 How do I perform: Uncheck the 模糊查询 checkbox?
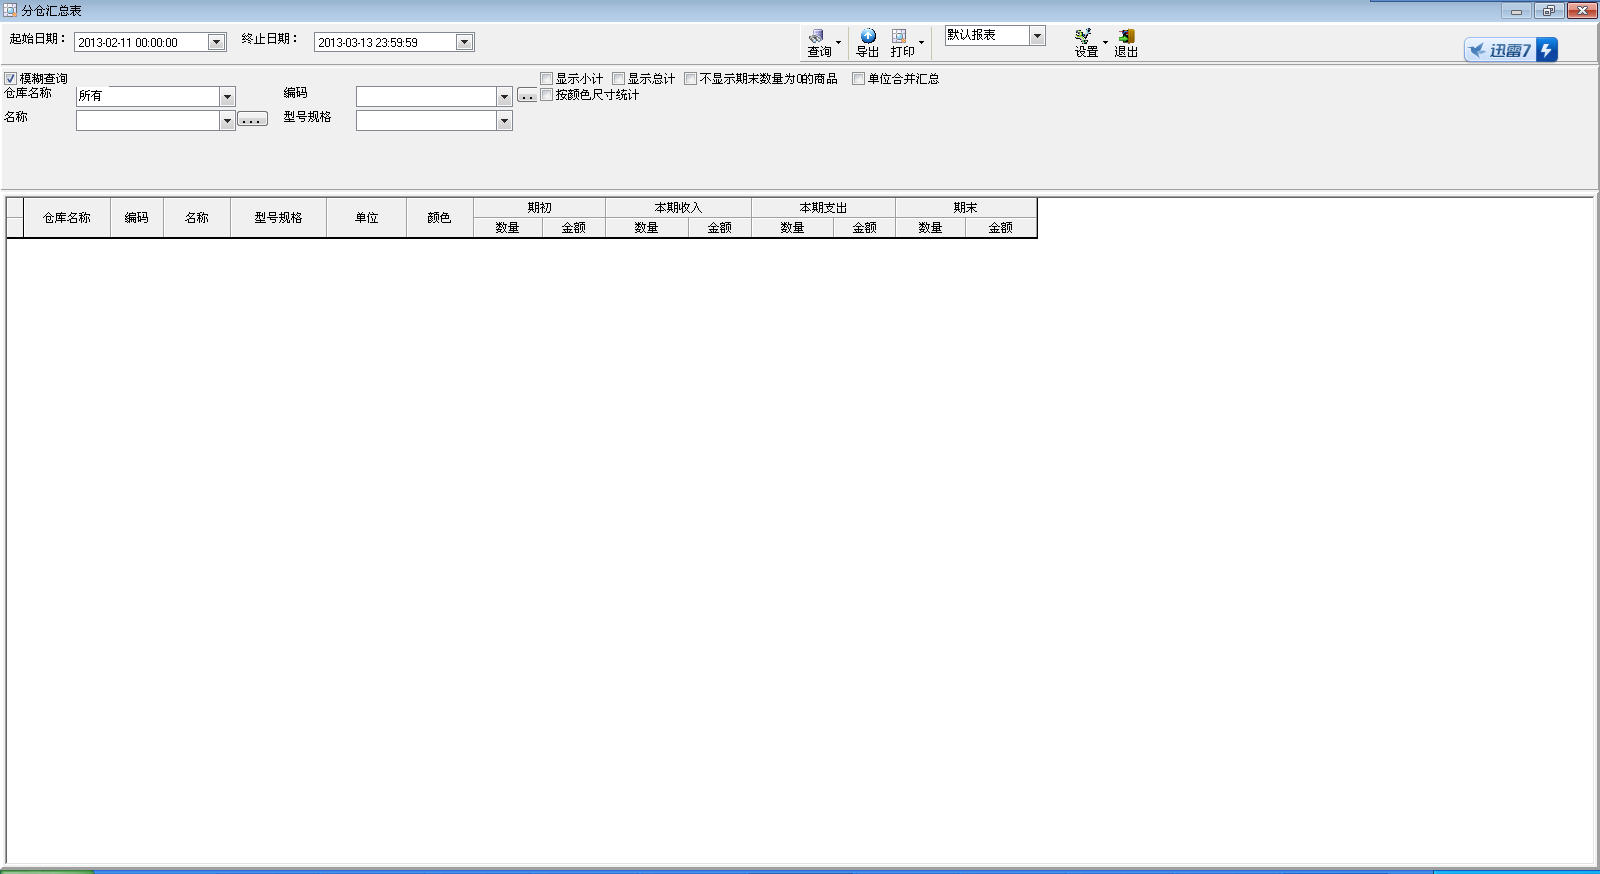click(11, 78)
